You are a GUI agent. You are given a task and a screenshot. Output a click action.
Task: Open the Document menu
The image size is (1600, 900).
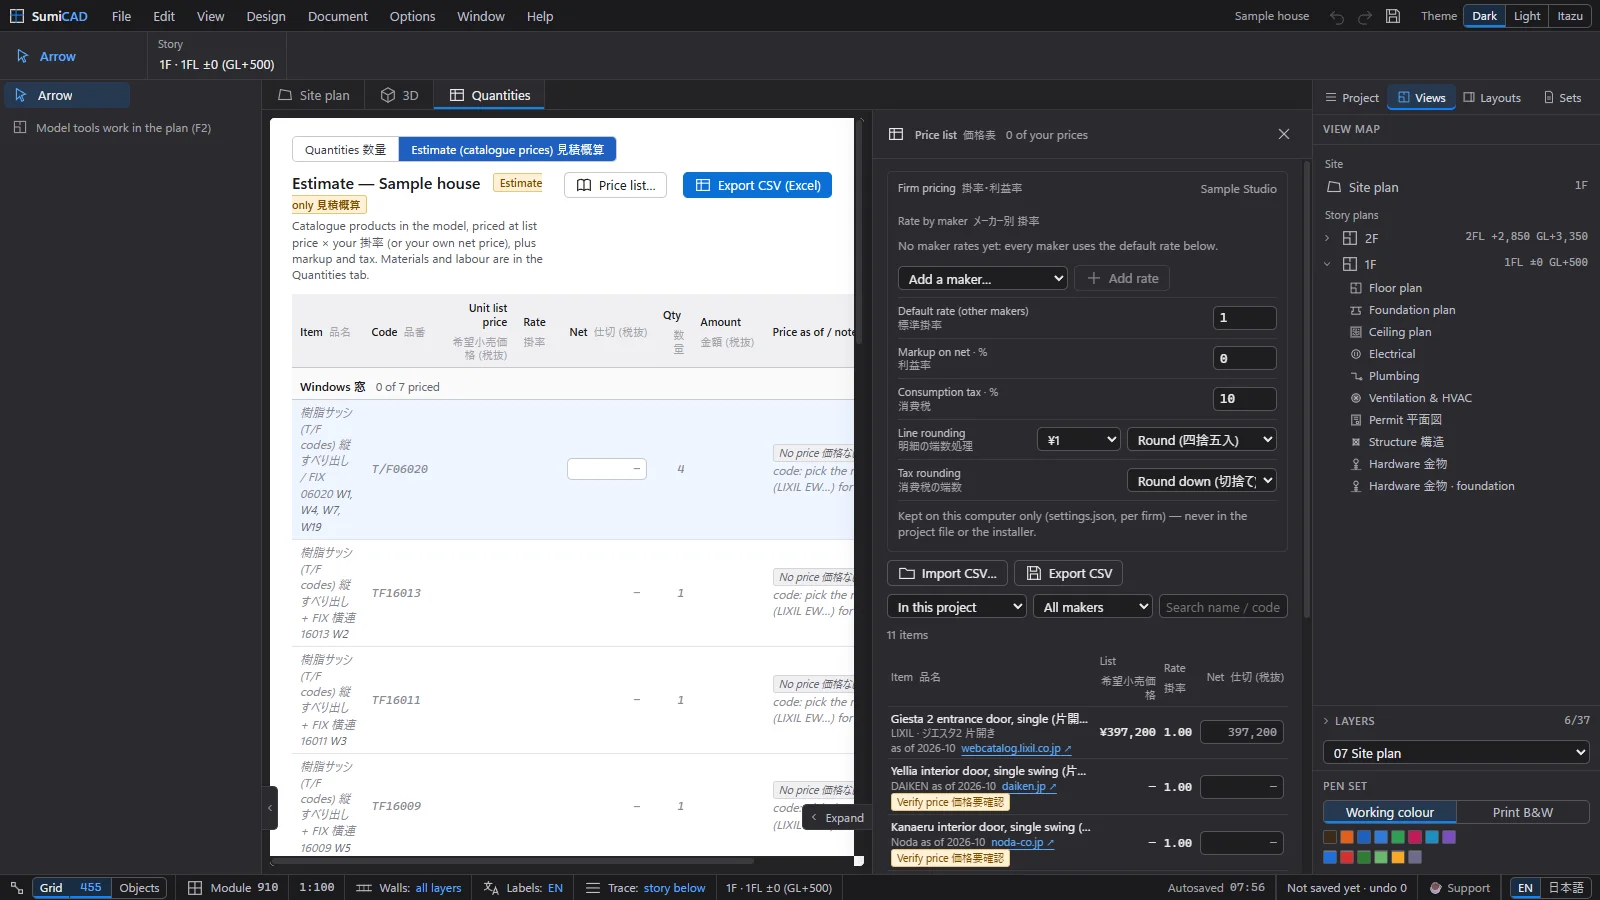tap(337, 16)
